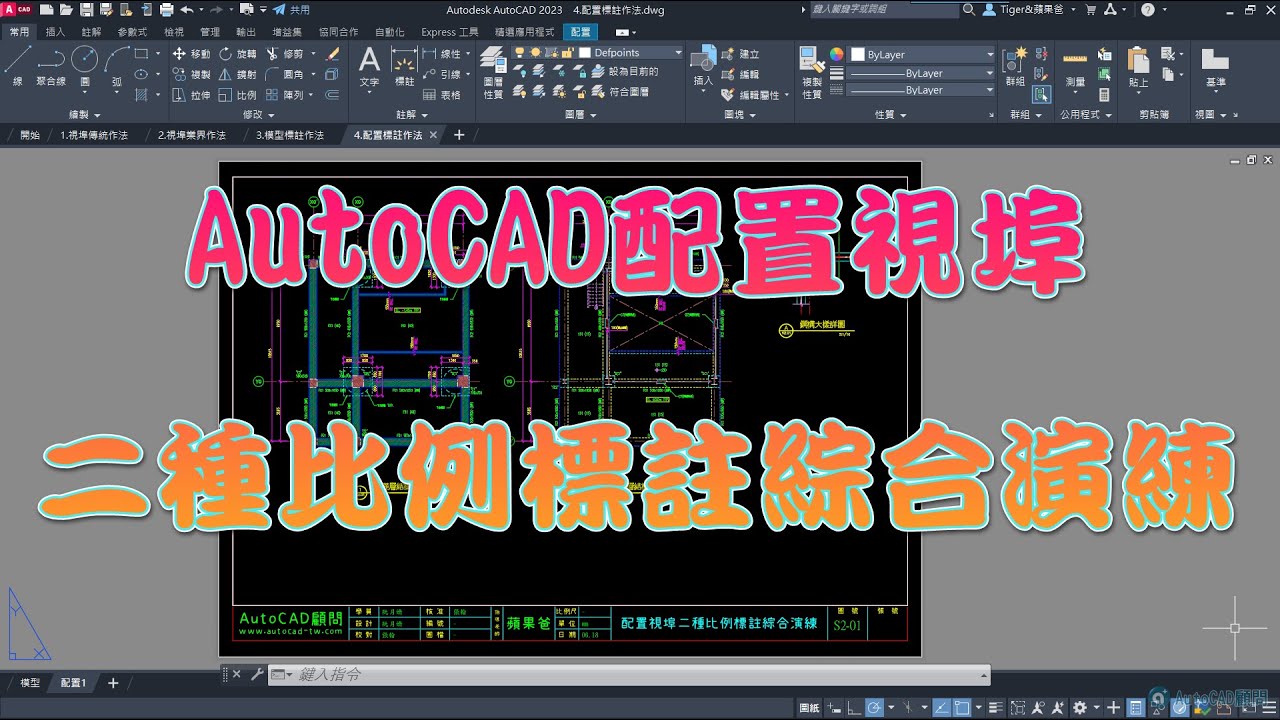Click Make Current (設為目前的) layer button

tap(625, 72)
